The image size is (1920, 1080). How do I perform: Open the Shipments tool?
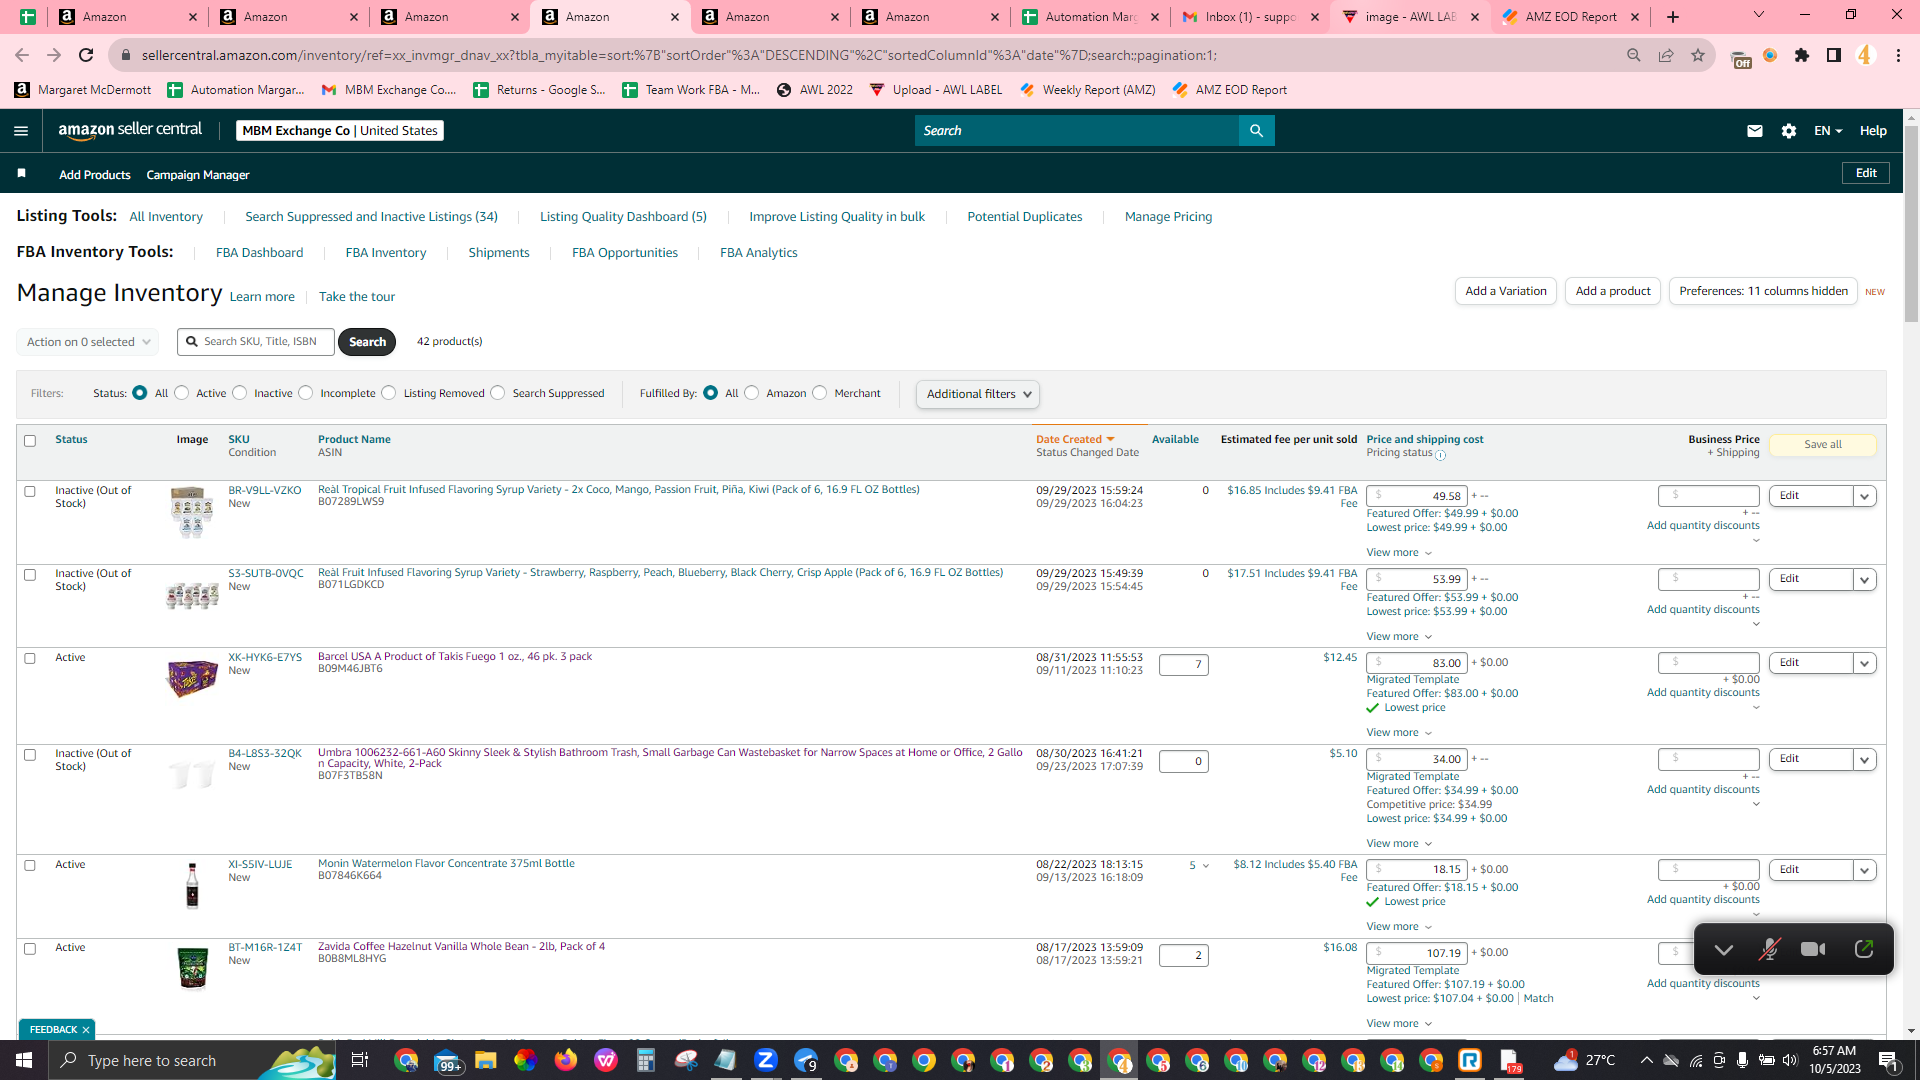pyautogui.click(x=499, y=253)
